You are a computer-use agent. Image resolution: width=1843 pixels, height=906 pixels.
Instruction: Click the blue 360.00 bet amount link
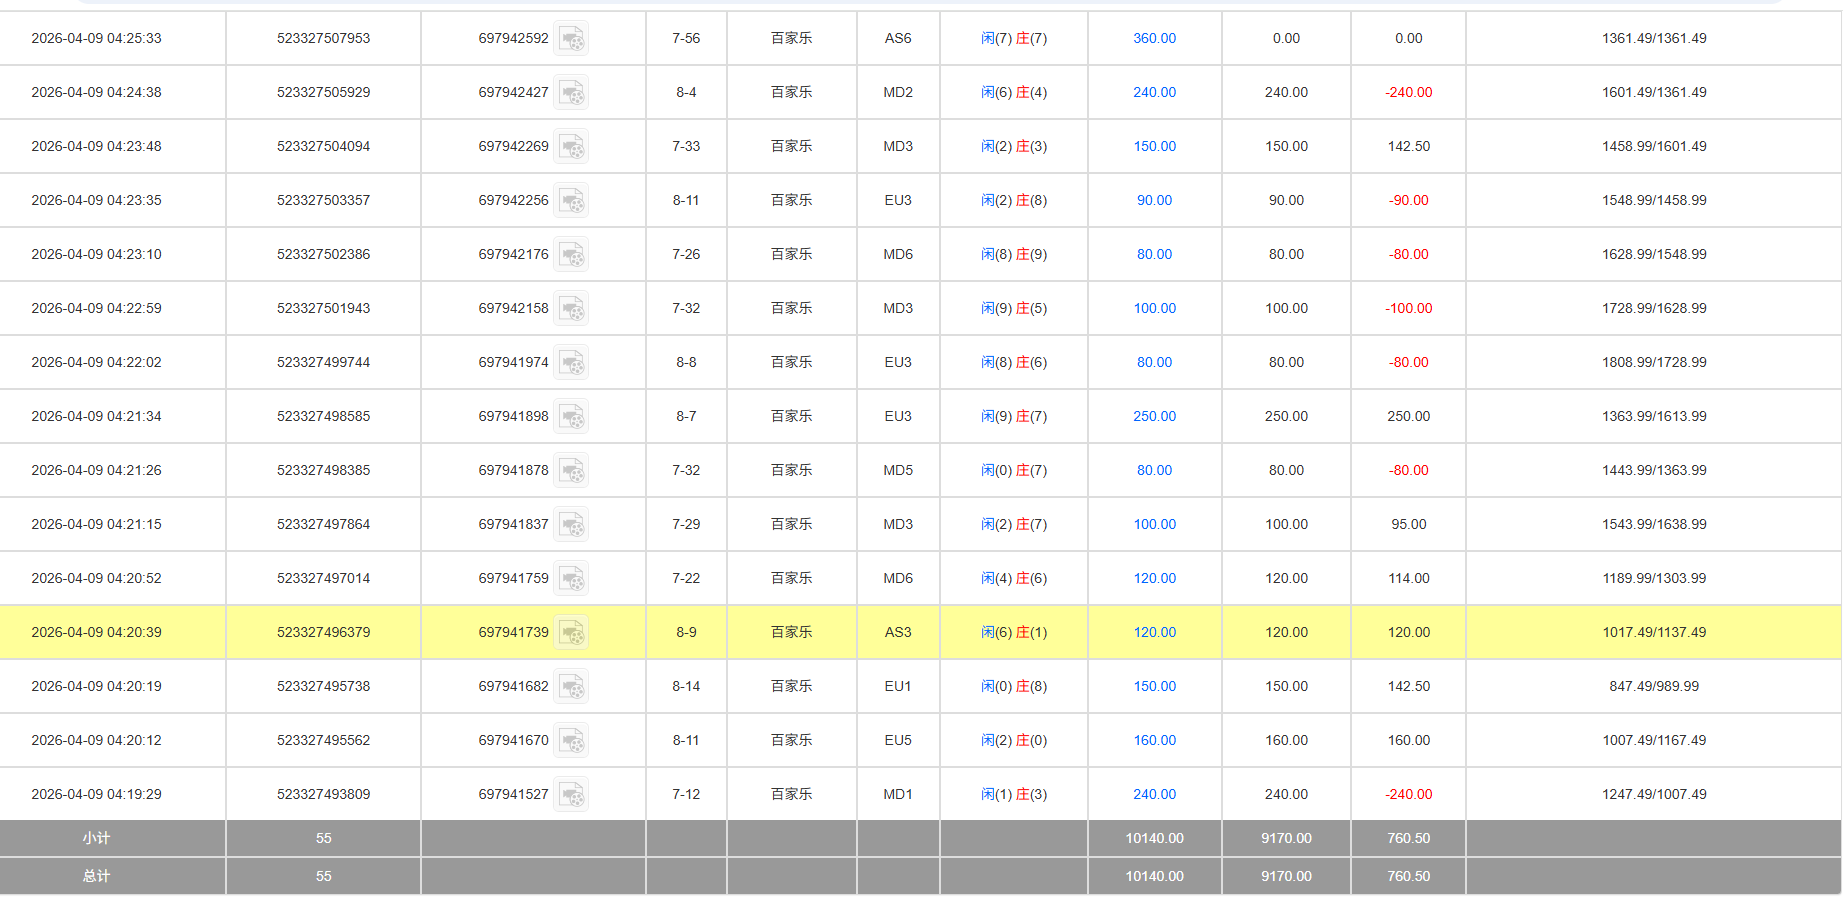point(1154,39)
